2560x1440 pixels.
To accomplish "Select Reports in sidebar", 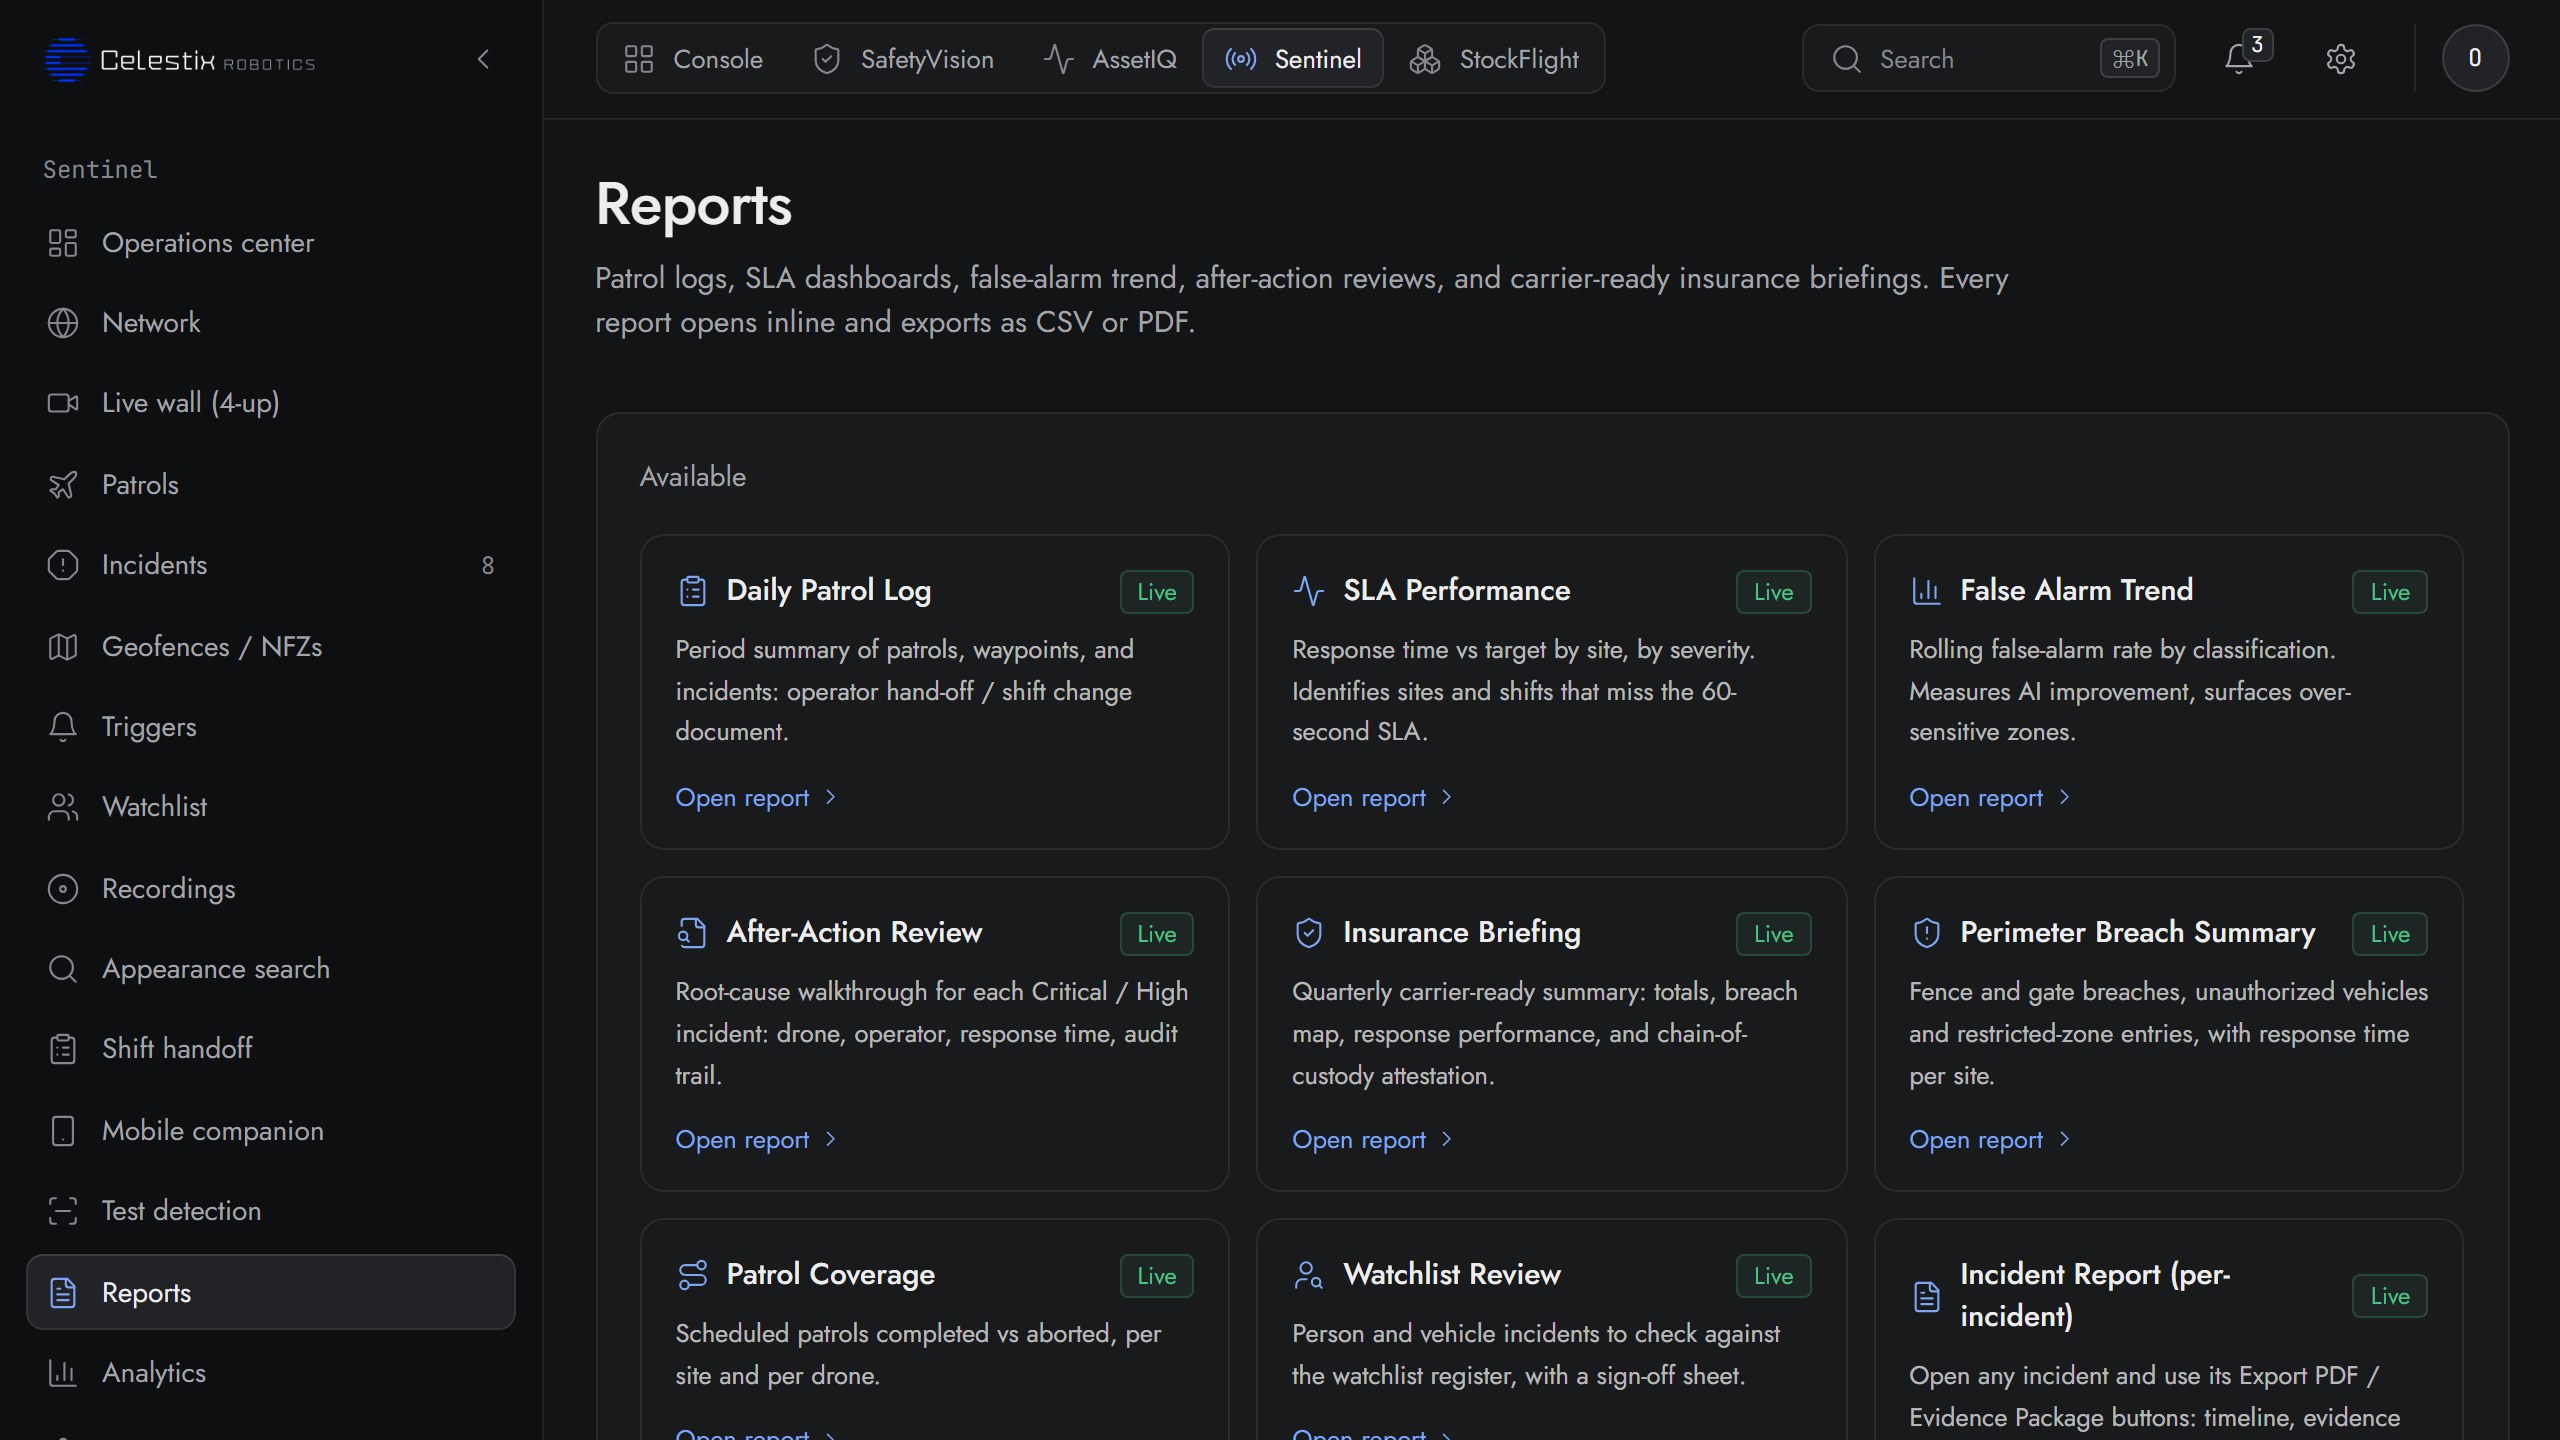I will point(270,1292).
